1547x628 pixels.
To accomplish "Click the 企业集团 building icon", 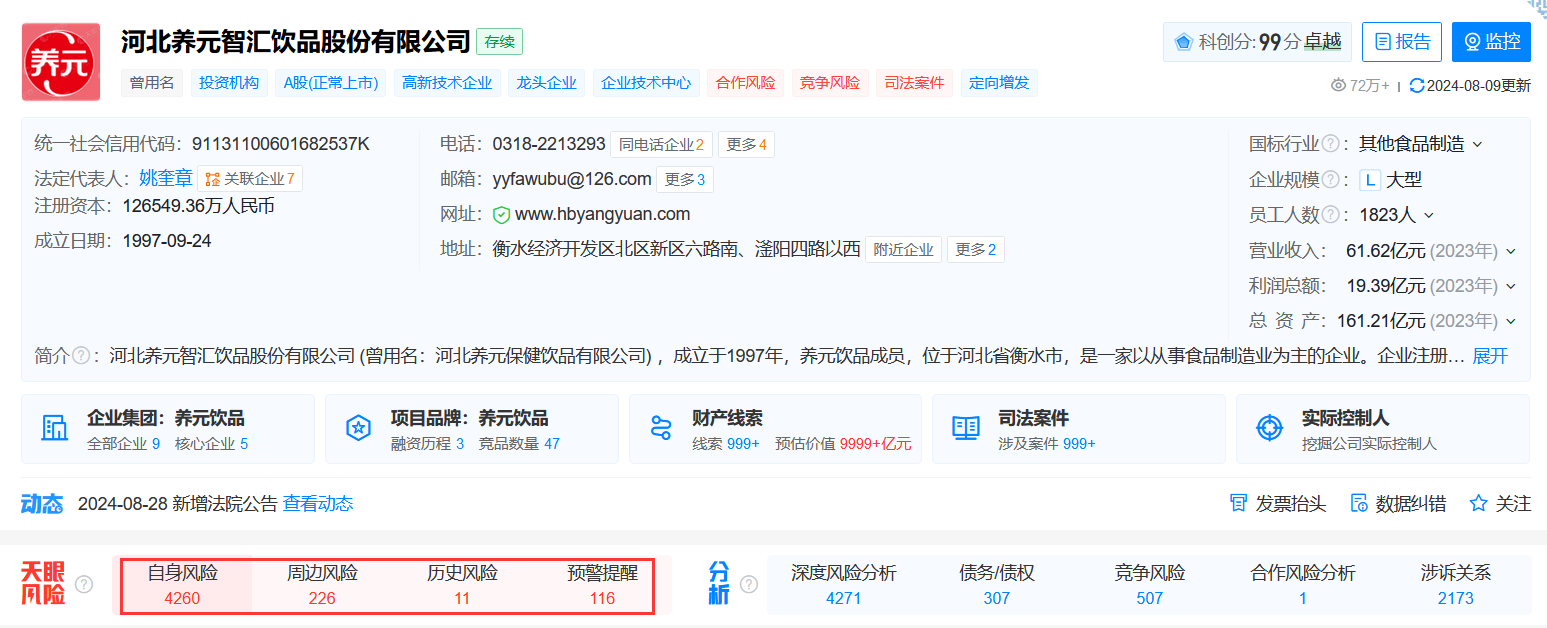I will tap(54, 428).
